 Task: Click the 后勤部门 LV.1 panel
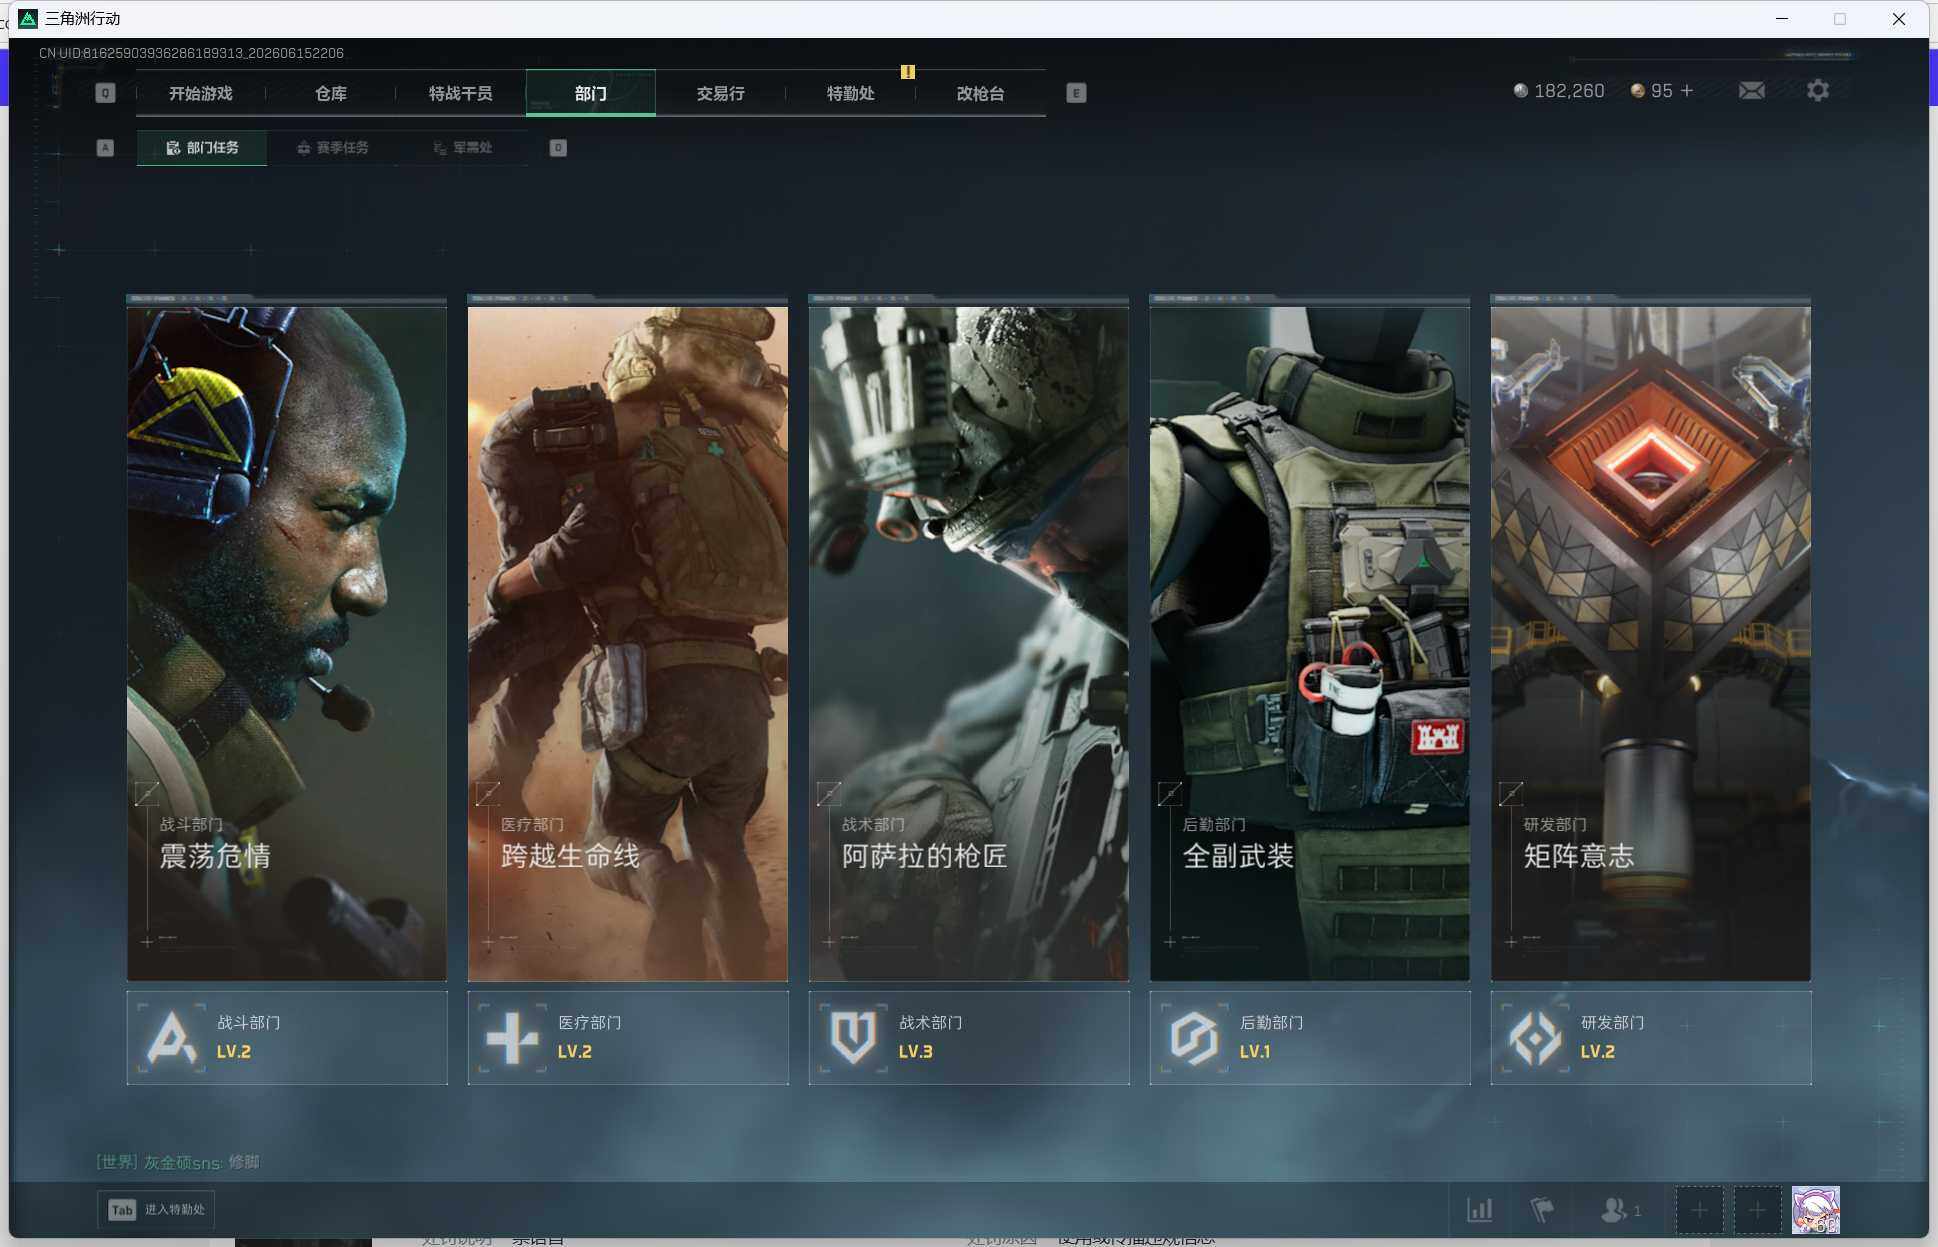[x=1310, y=1037]
